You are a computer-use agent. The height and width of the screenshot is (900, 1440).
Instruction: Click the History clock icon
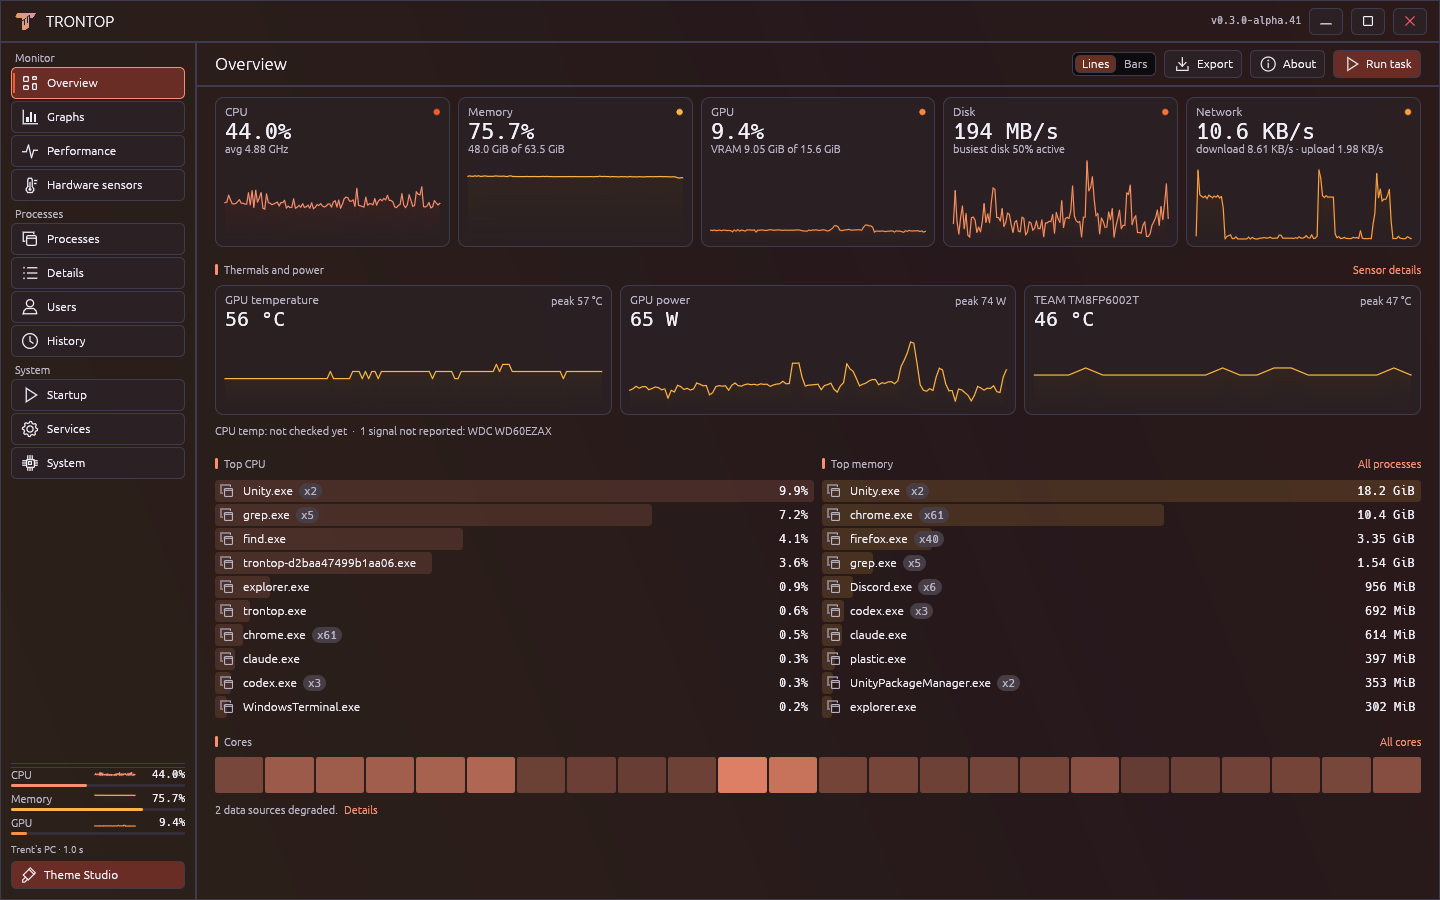click(30, 341)
